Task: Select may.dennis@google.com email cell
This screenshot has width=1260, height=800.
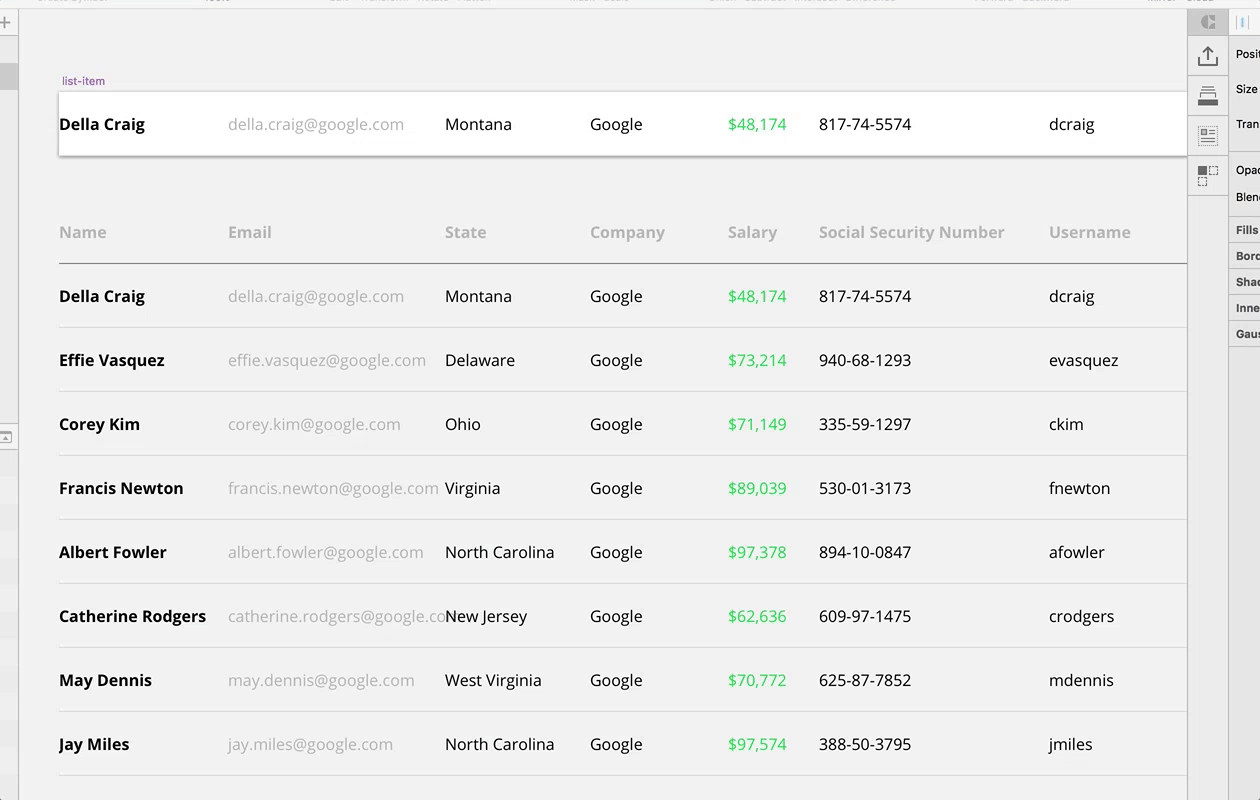Action: tap(321, 681)
